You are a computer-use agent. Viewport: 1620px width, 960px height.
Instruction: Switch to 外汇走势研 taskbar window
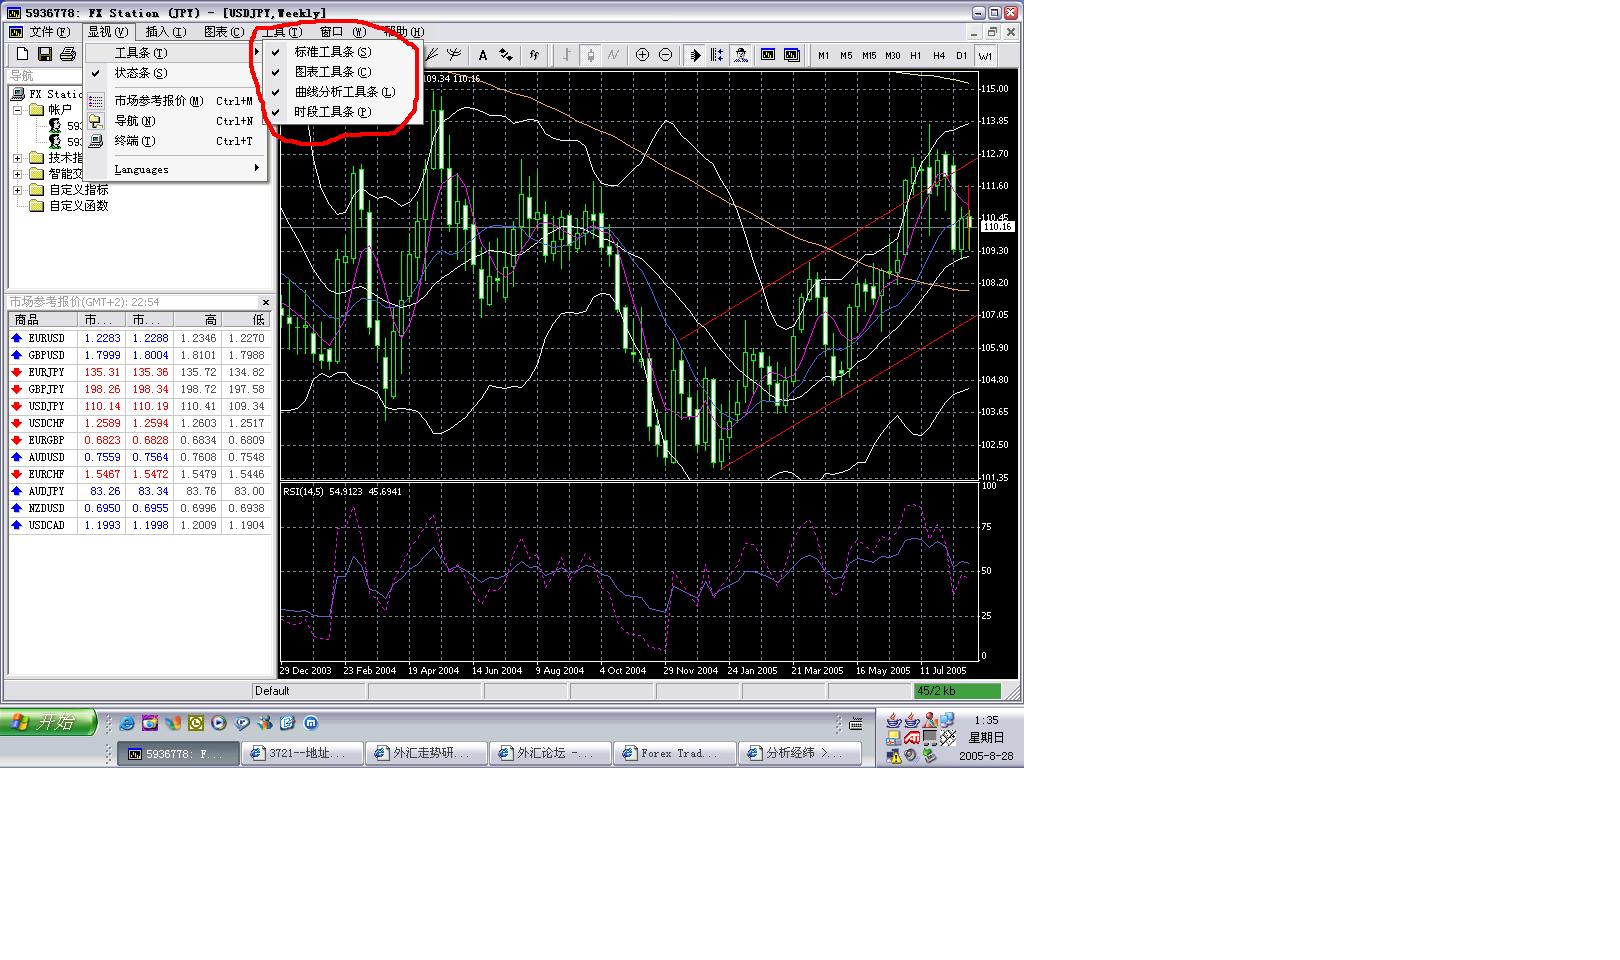point(426,753)
